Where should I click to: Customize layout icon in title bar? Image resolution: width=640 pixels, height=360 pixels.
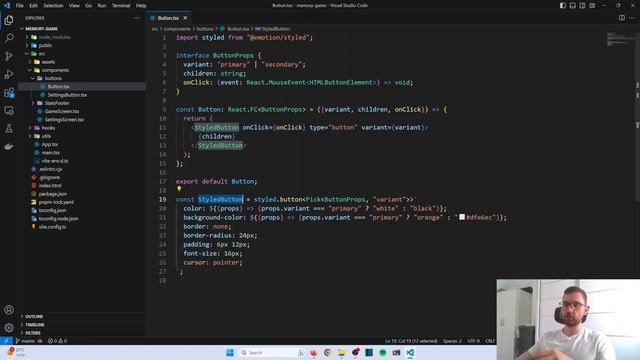point(592,5)
